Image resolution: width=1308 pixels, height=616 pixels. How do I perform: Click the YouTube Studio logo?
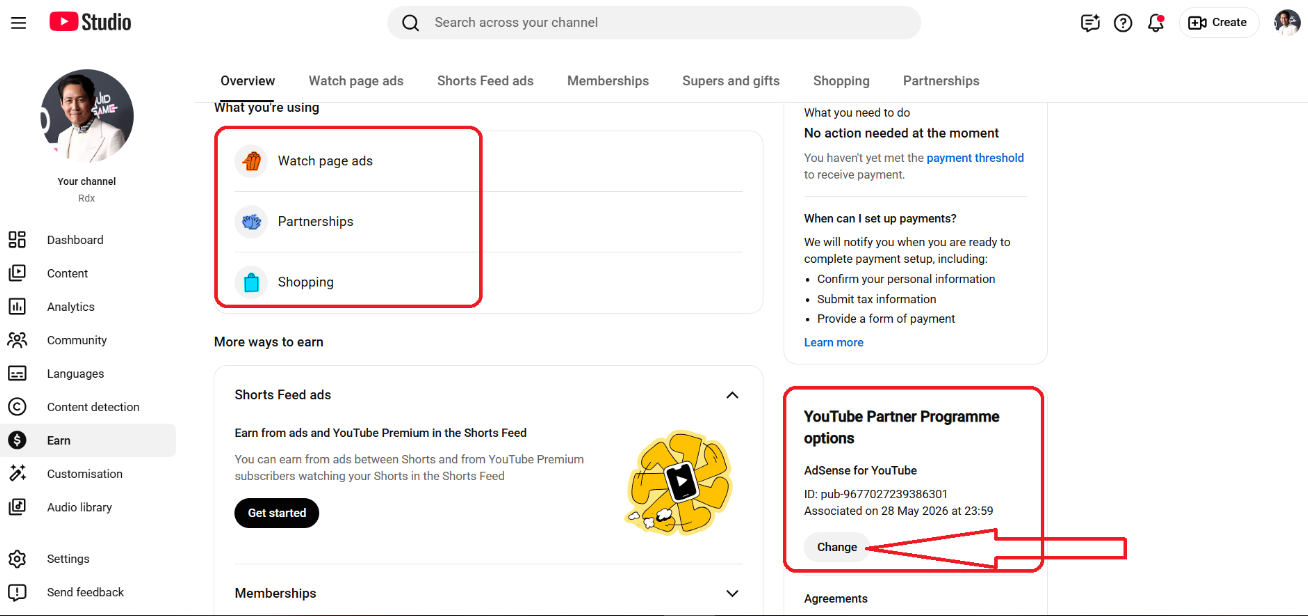[90, 22]
